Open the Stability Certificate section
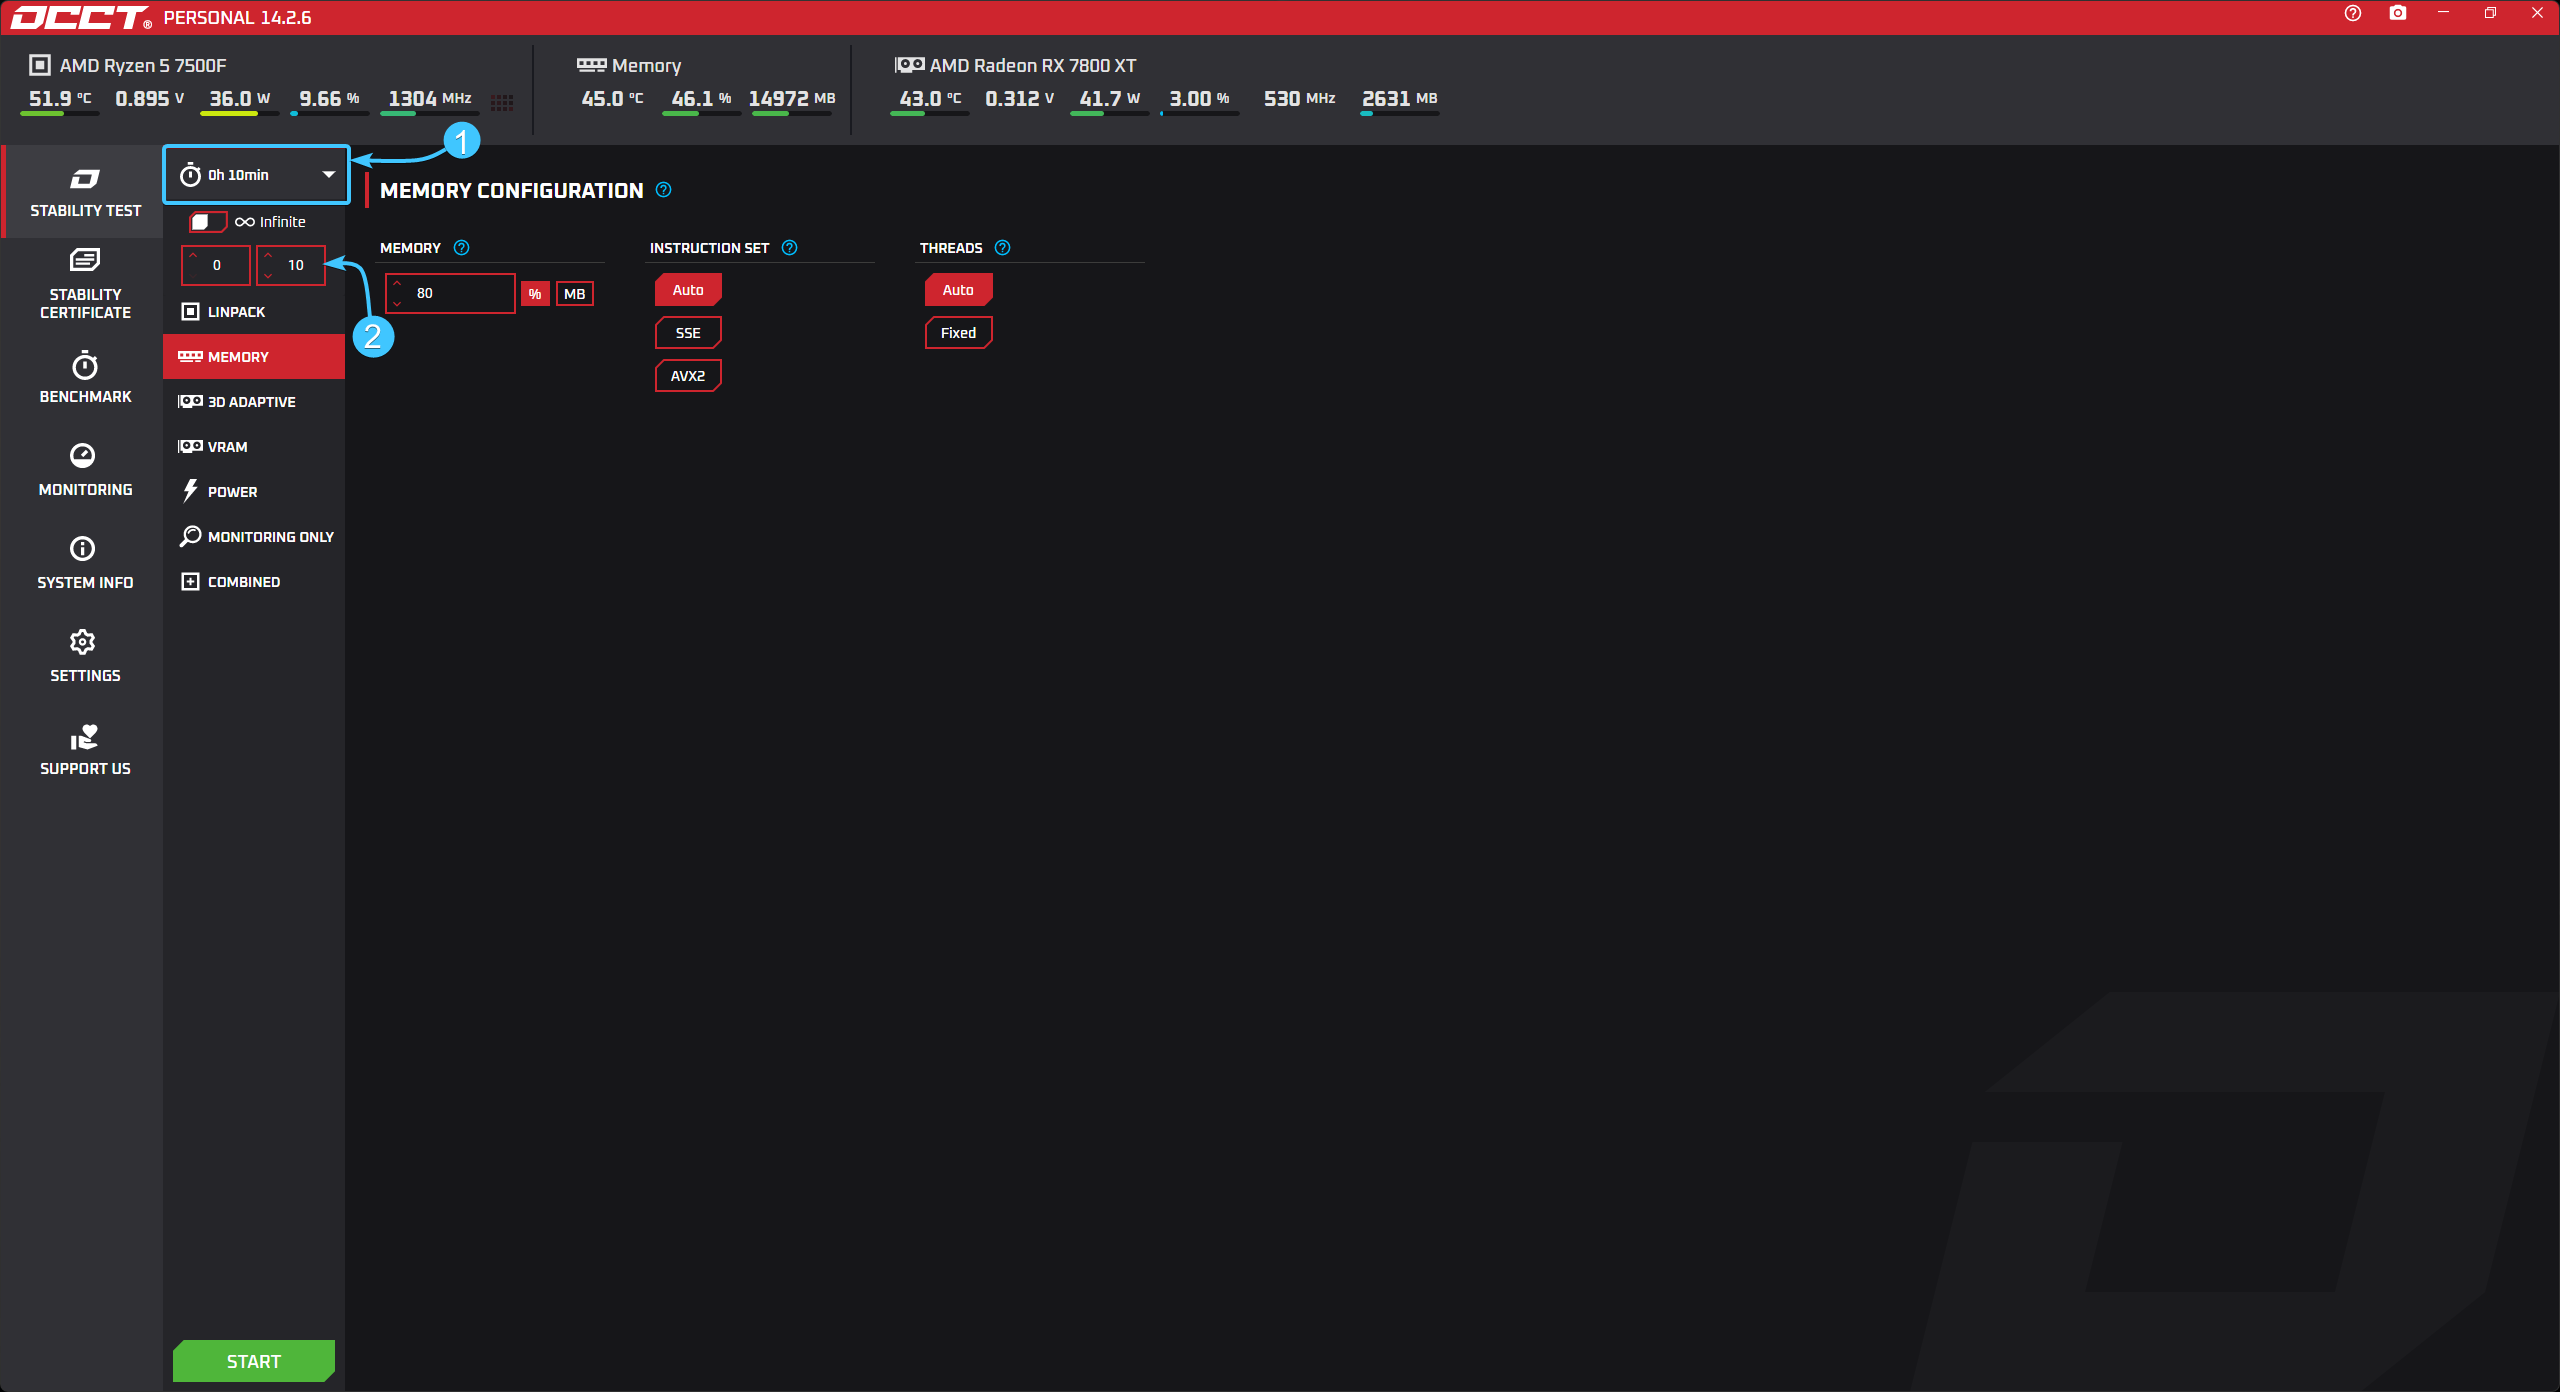 coord(85,284)
